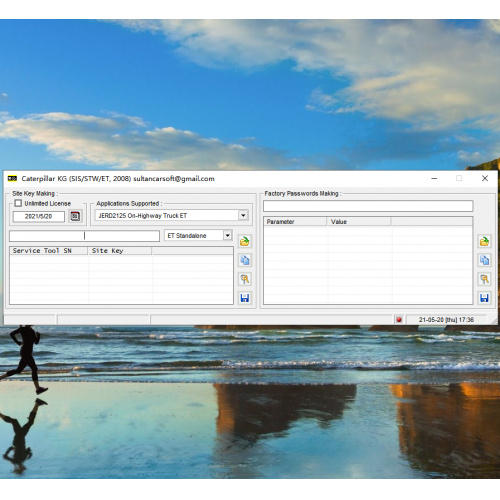Click the Factory Passwords input field
This screenshot has height=500, width=500.
[368, 206]
